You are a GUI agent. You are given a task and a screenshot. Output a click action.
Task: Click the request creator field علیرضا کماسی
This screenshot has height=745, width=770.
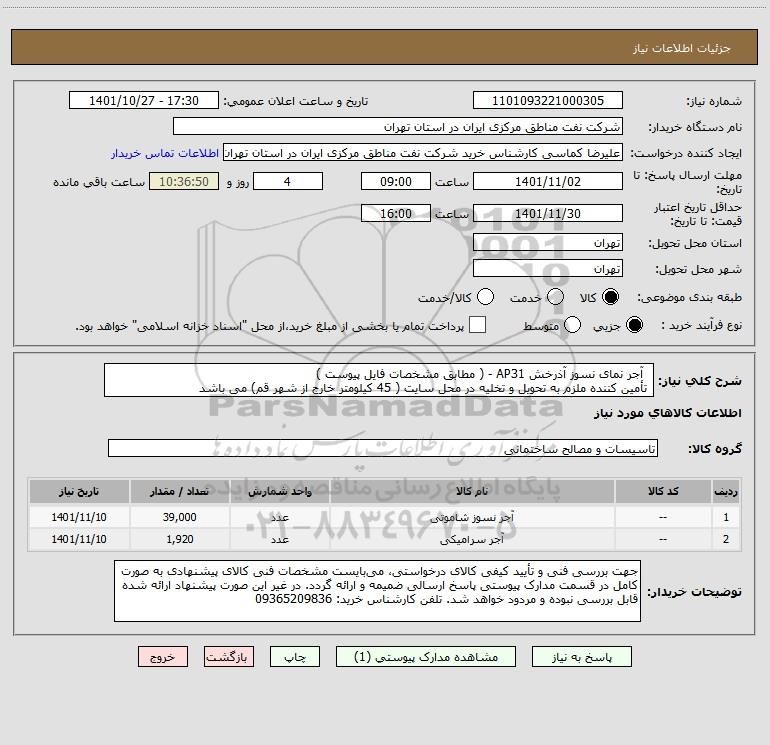(423, 153)
